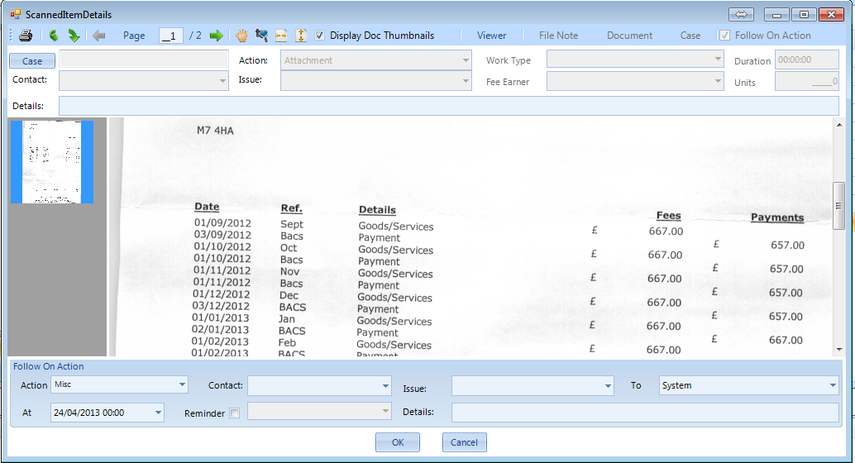Click the page number input field
Image resolution: width=855 pixels, height=463 pixels.
click(x=171, y=36)
